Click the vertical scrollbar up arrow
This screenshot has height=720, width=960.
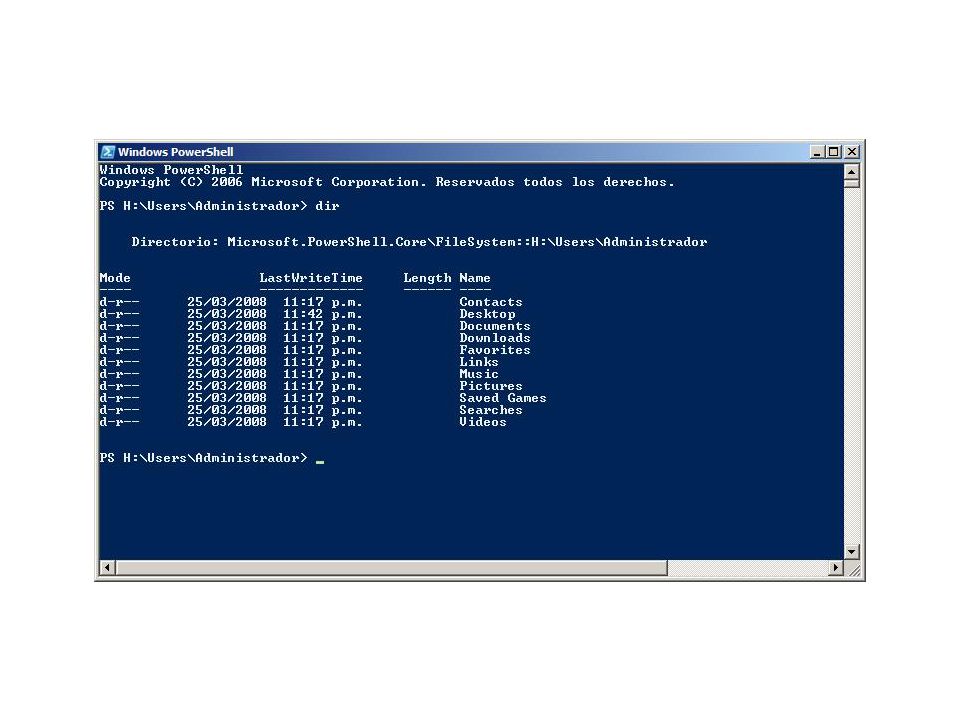[851, 171]
